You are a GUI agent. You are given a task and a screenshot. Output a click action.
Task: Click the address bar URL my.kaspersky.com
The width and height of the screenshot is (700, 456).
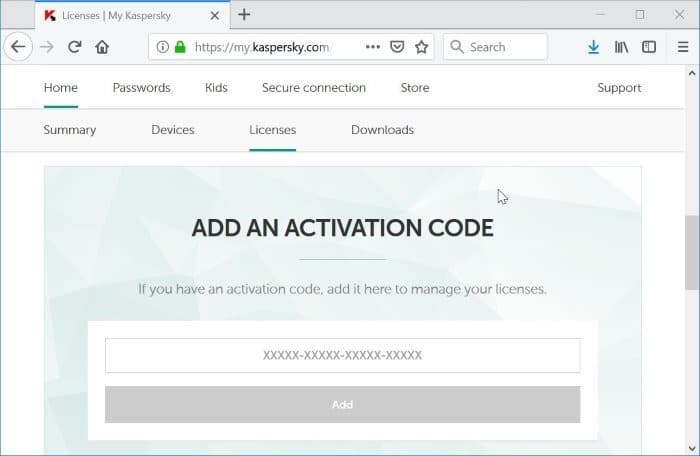coord(262,47)
